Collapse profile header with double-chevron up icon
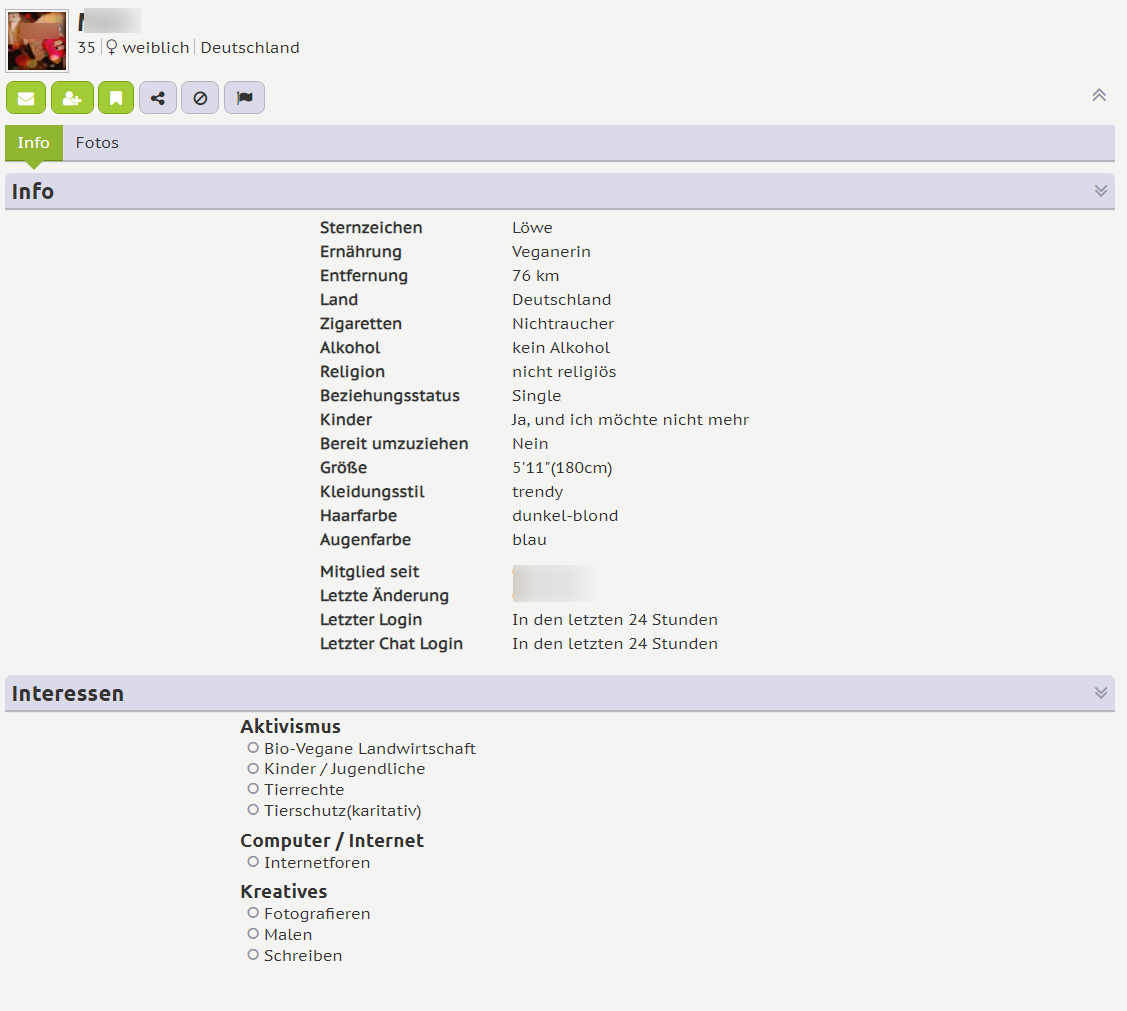The image size is (1127, 1011). click(1099, 95)
